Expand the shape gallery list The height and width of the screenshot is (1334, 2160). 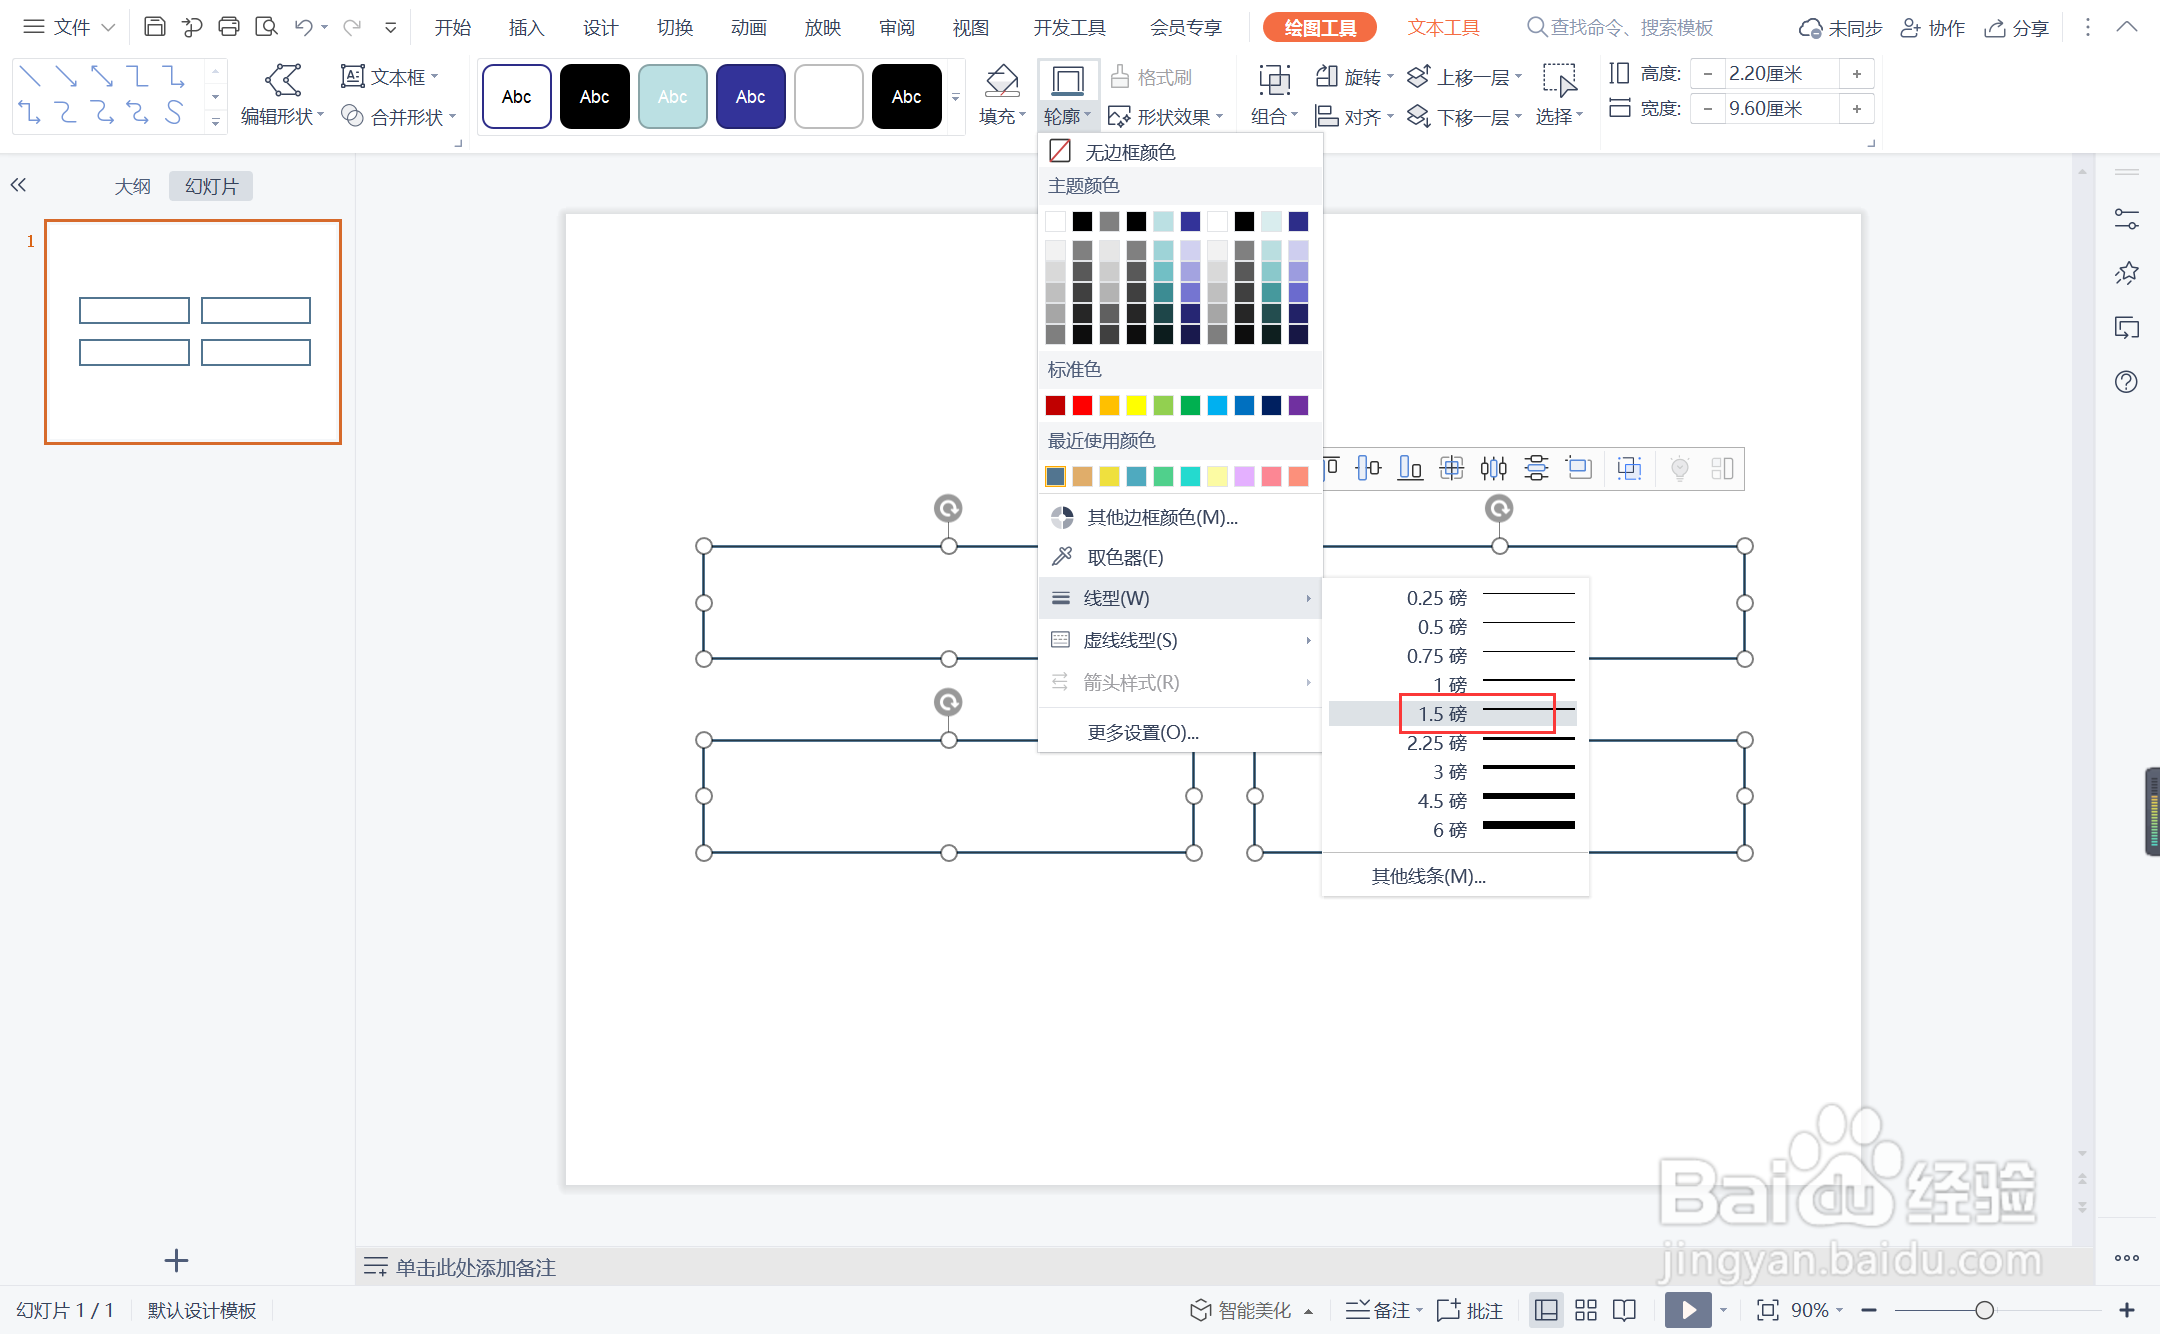pos(215,121)
